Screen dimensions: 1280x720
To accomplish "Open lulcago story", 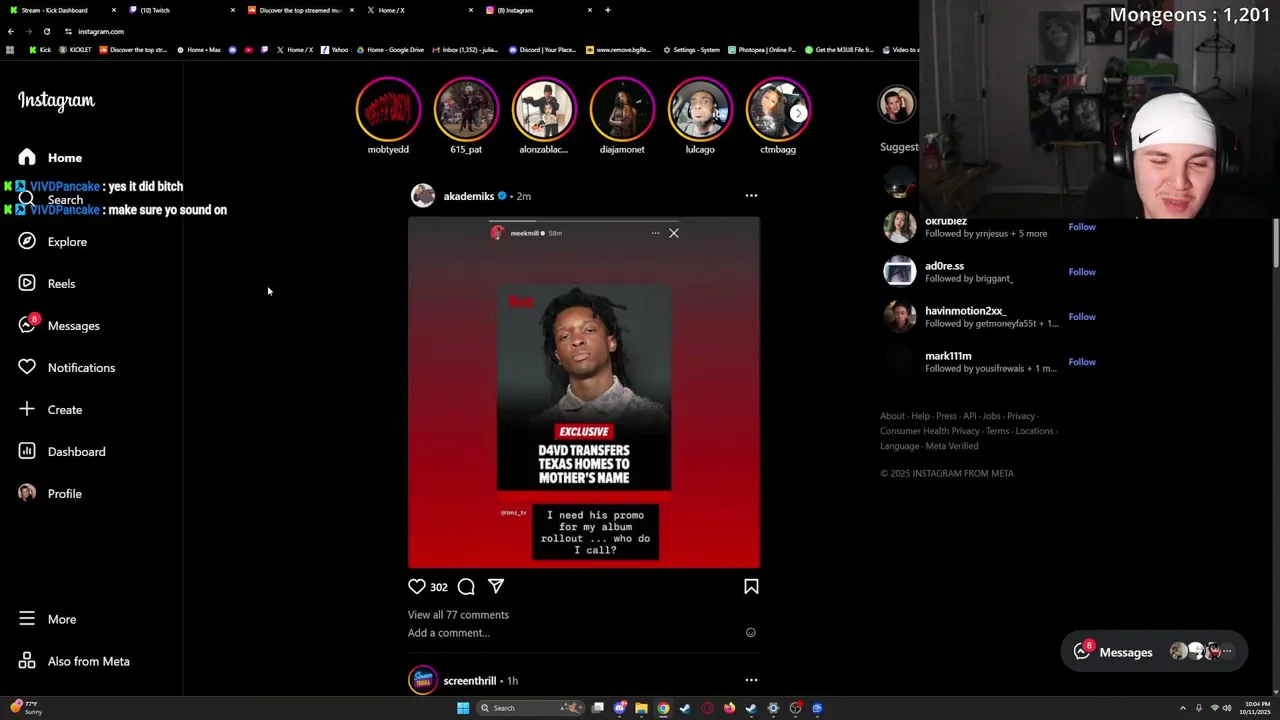I will (700, 109).
